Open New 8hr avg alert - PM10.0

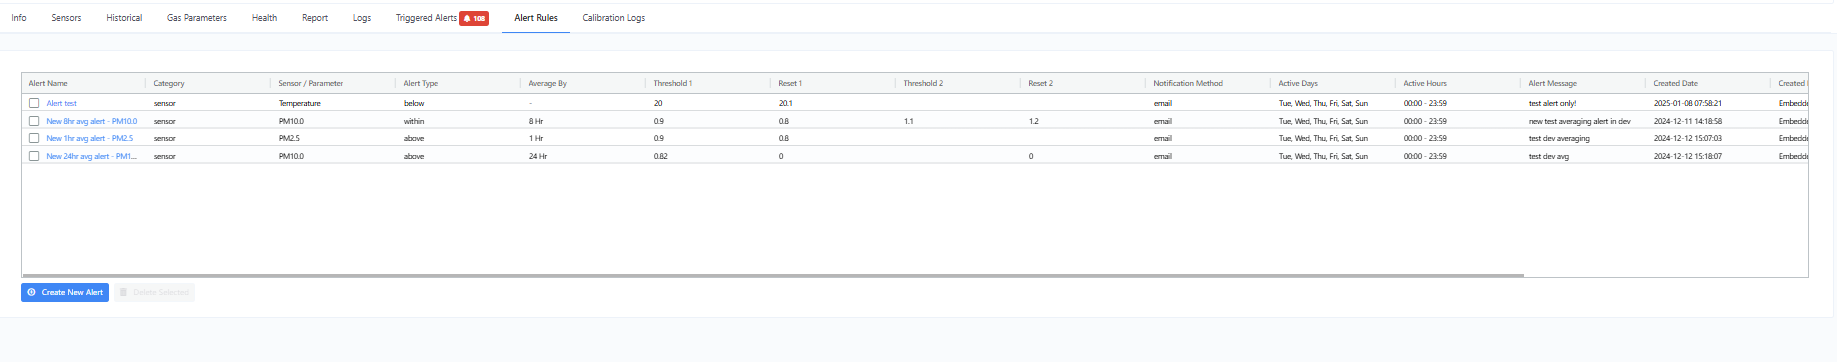pyautogui.click(x=92, y=121)
